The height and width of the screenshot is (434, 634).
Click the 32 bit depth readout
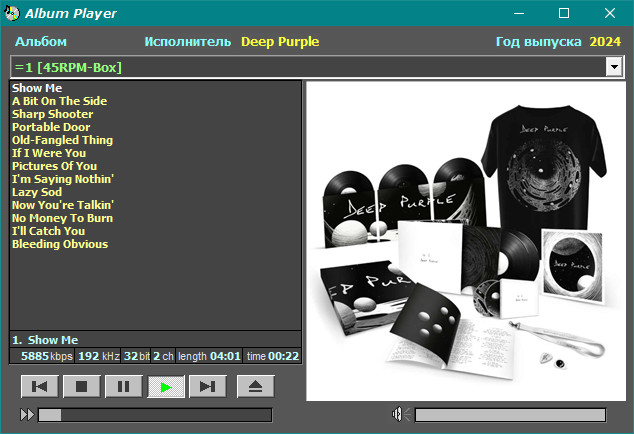point(137,356)
